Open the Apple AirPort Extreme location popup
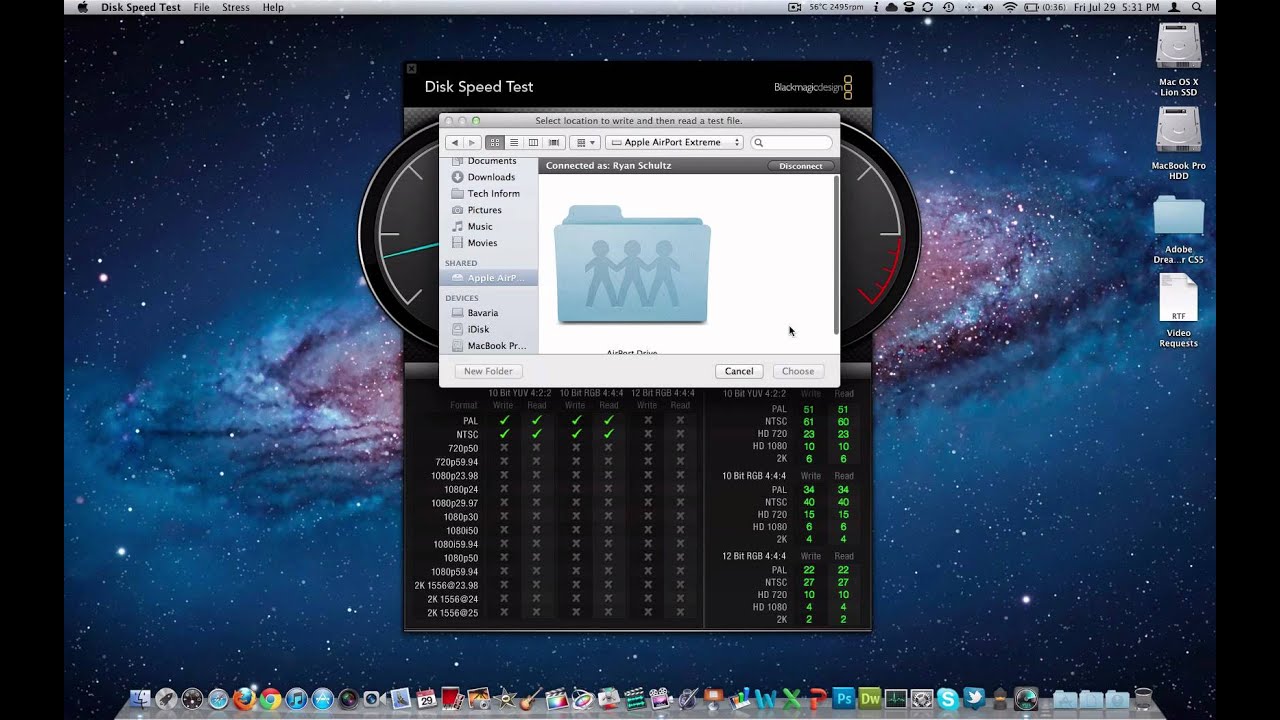This screenshot has height=720, width=1280. point(674,142)
